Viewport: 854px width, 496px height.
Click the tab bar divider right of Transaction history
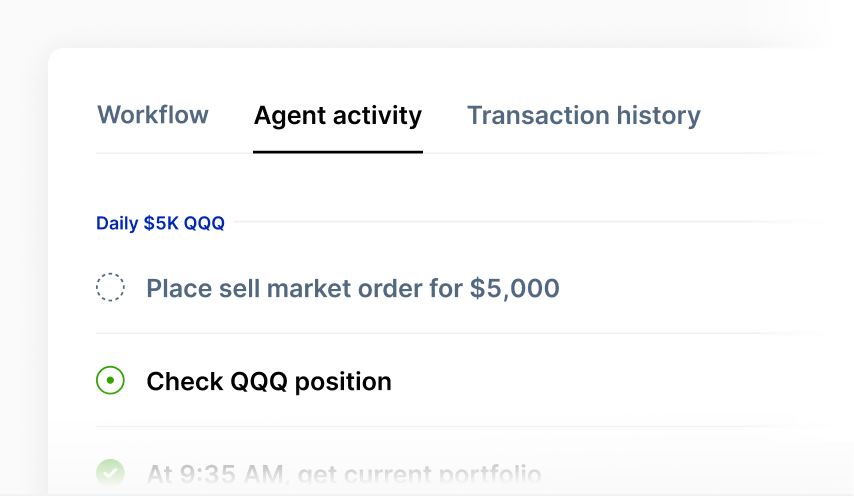click(760, 153)
